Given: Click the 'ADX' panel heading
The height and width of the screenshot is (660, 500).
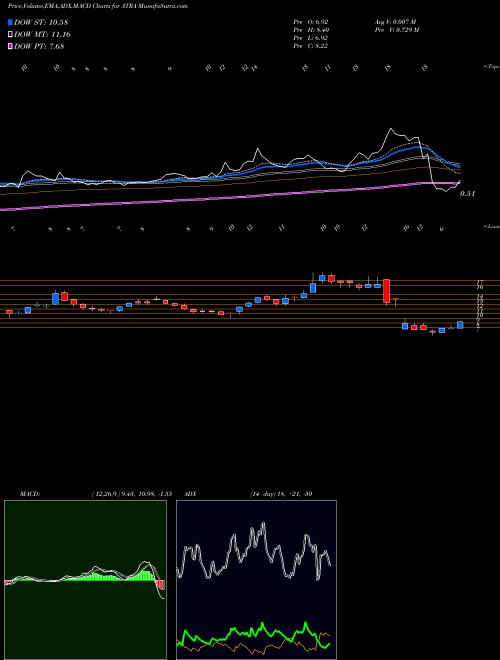Looking at the screenshot, I should [190, 494].
